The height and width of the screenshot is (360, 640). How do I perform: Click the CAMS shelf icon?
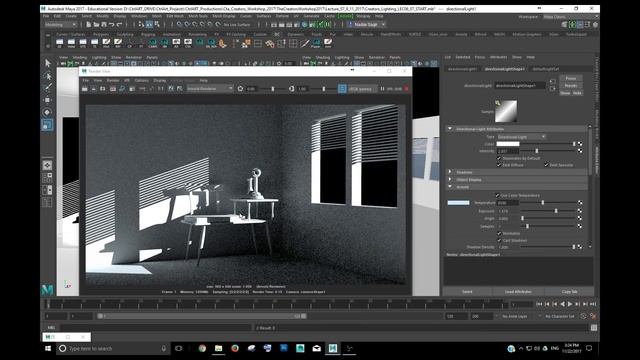153,43
